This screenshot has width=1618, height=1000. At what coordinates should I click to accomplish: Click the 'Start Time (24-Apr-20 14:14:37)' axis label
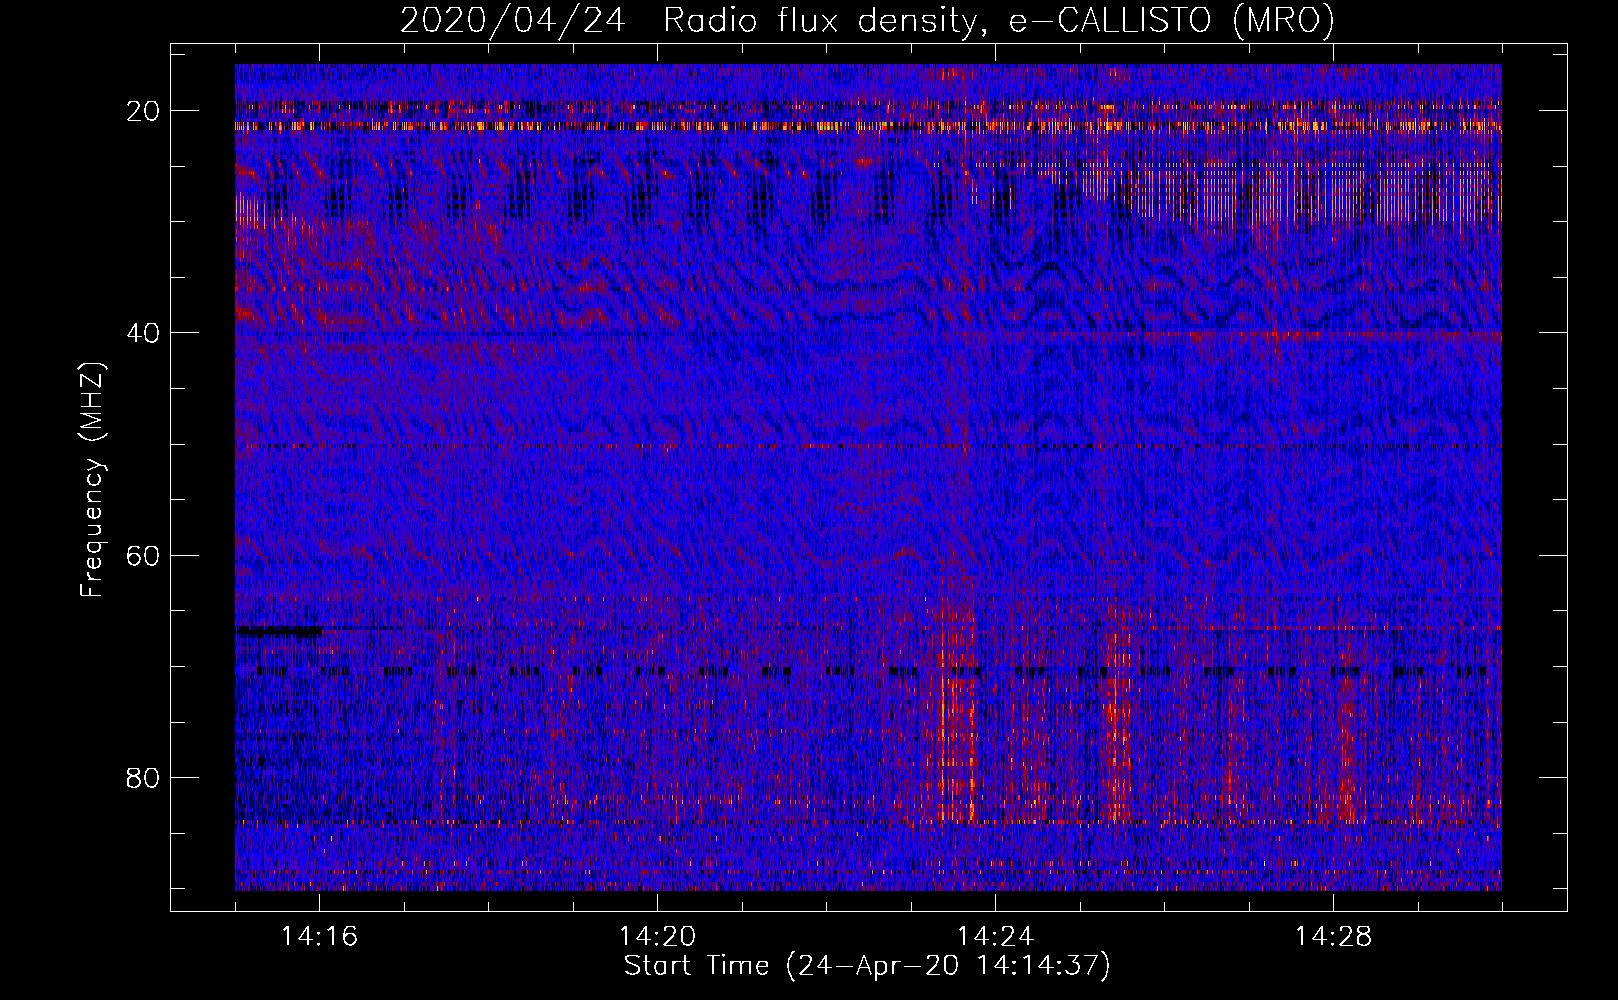point(867,966)
